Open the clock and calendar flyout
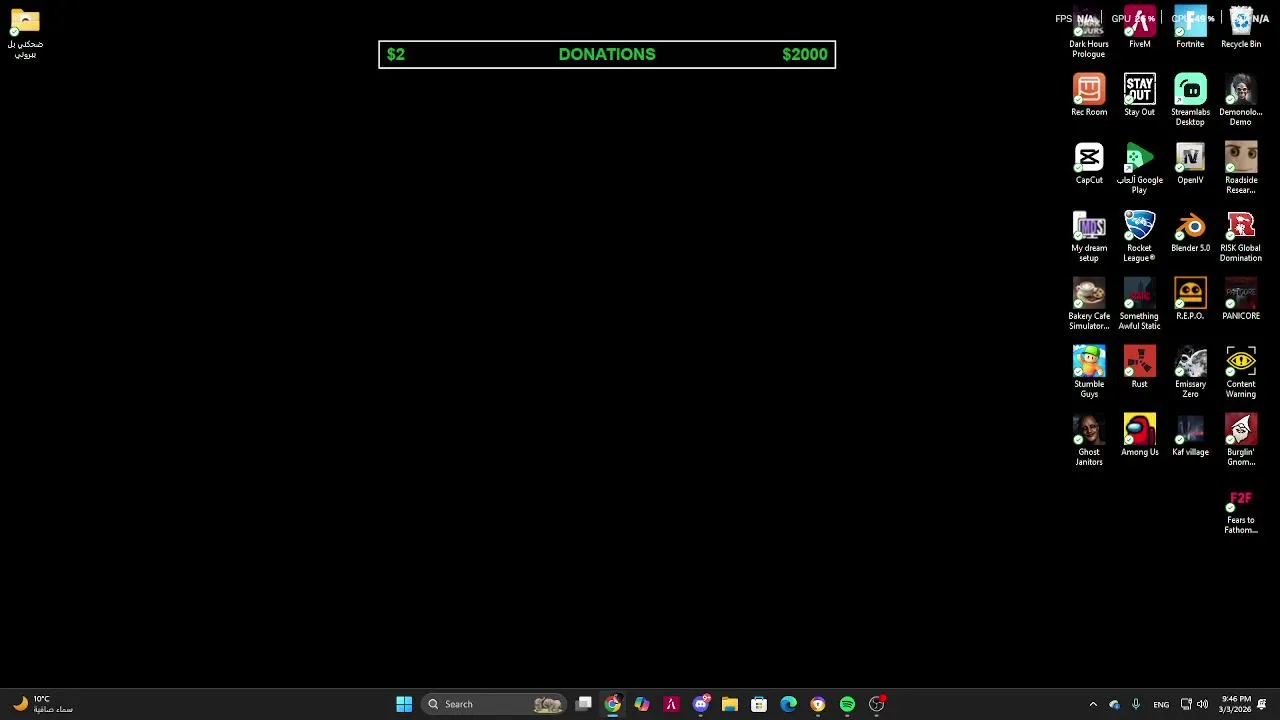Image resolution: width=1280 pixels, height=720 pixels. coord(1236,704)
